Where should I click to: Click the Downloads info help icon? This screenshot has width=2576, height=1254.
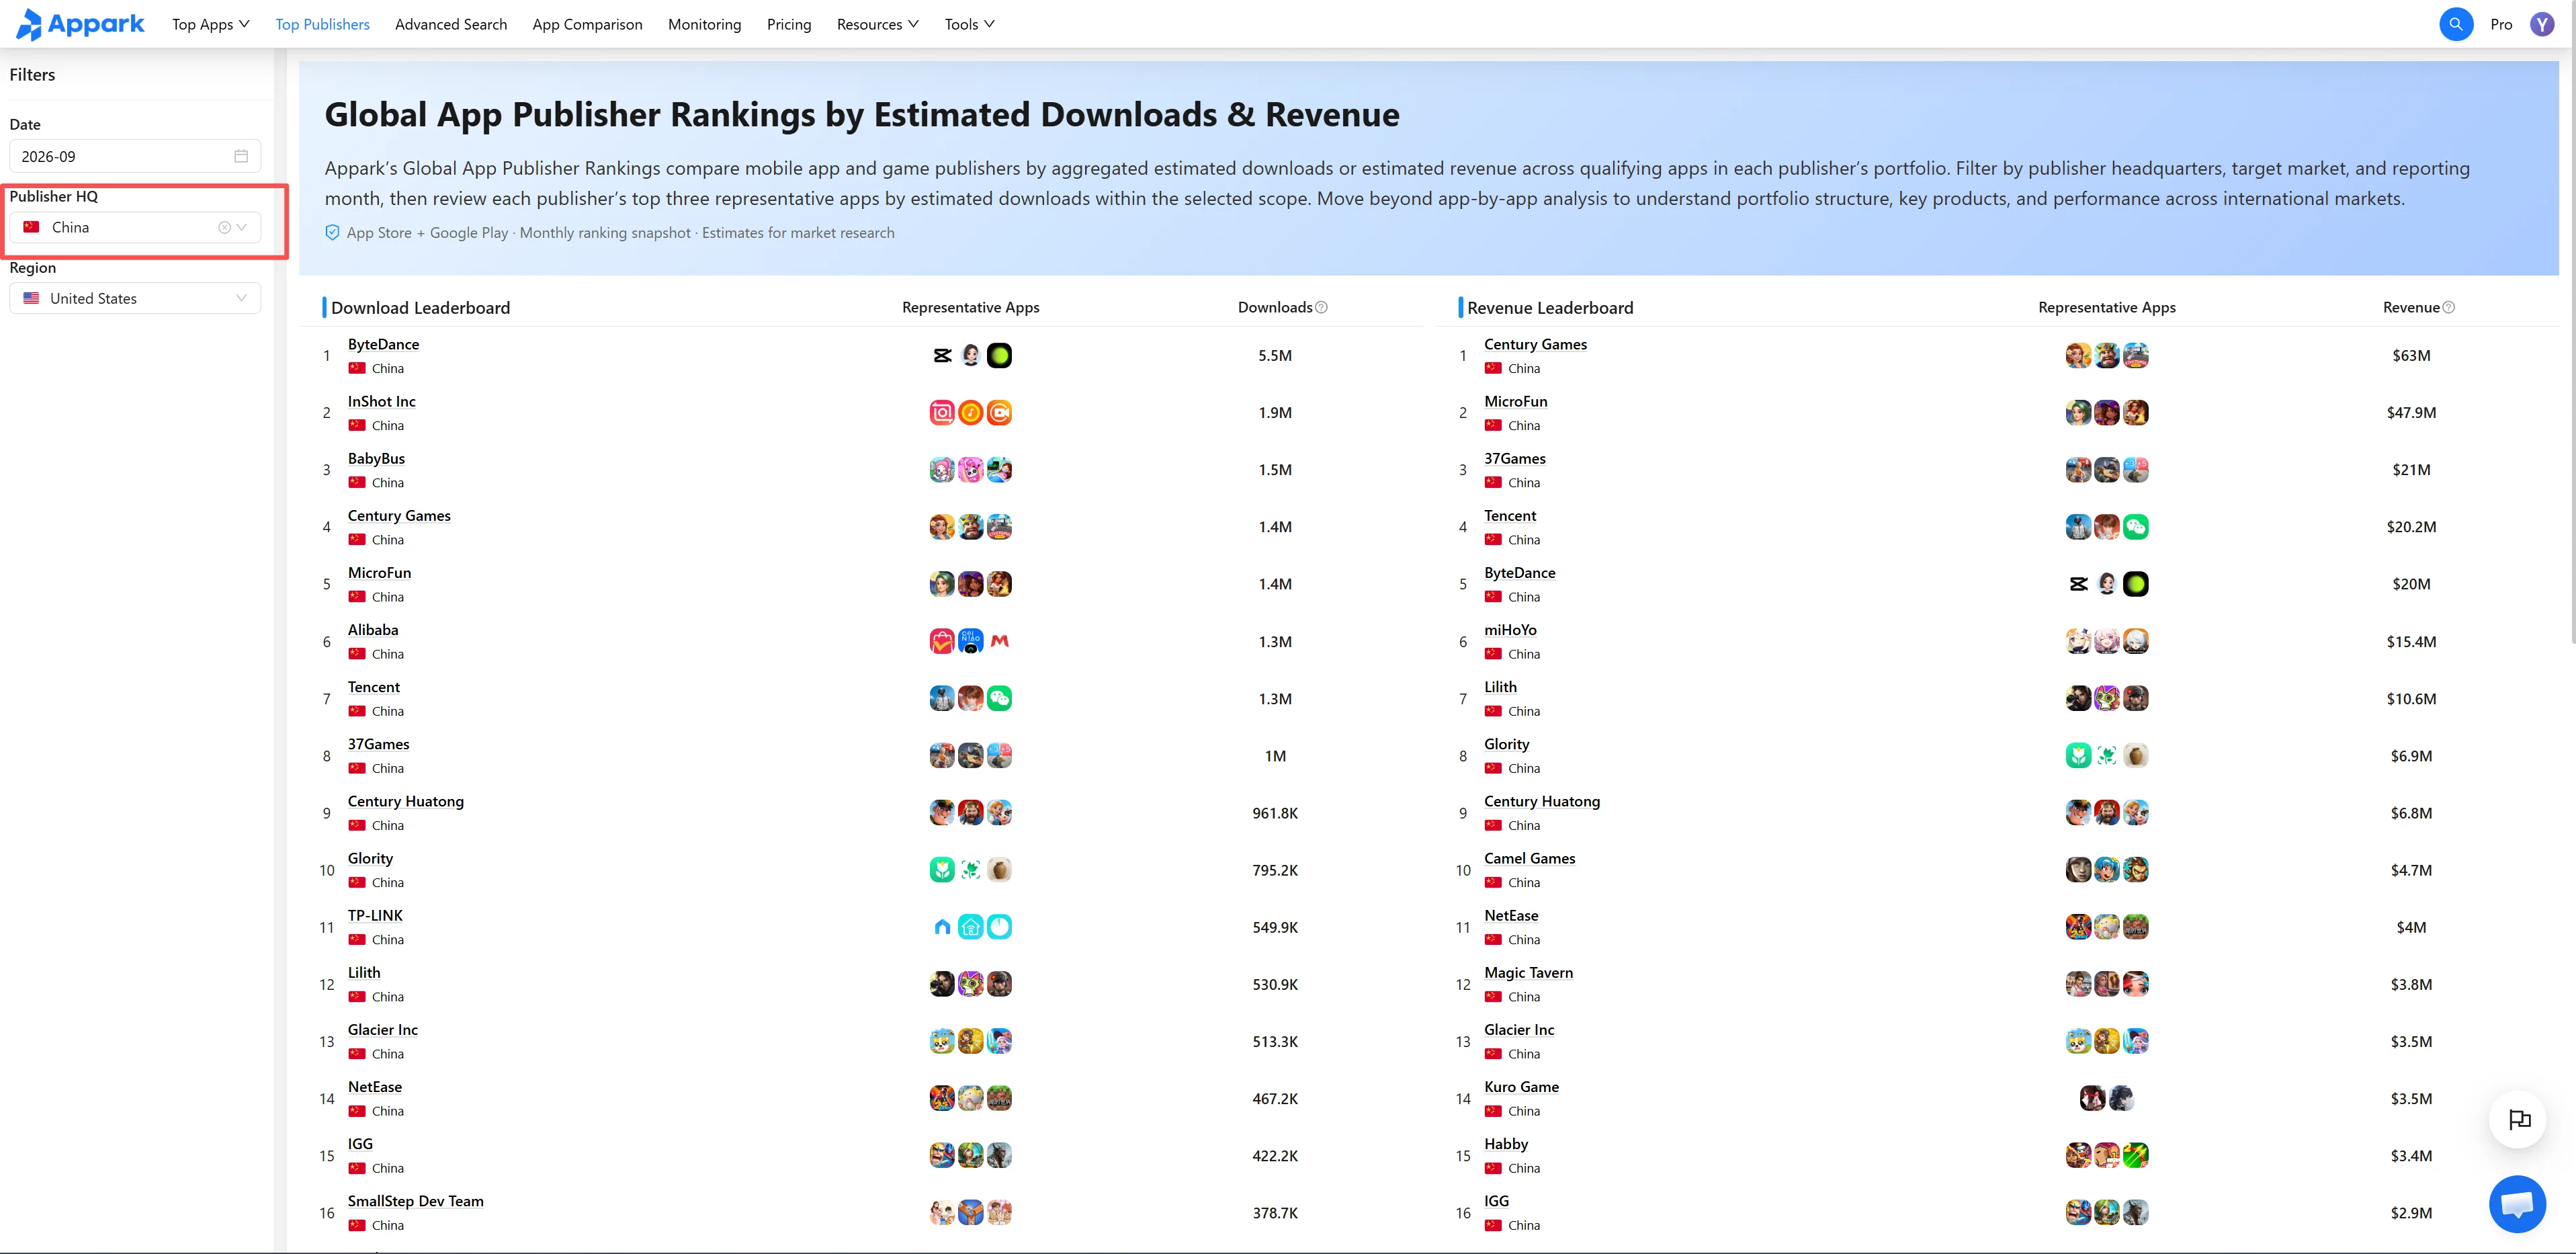coord(1321,307)
